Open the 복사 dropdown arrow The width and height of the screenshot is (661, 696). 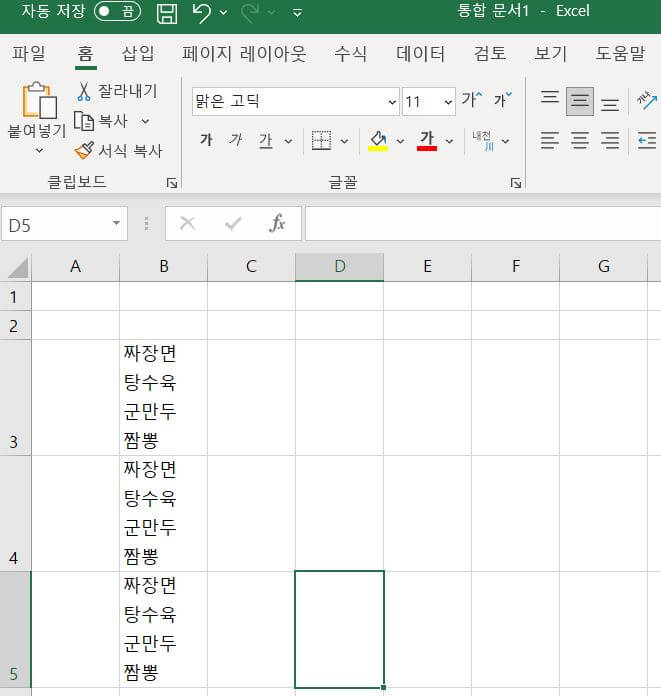point(145,121)
